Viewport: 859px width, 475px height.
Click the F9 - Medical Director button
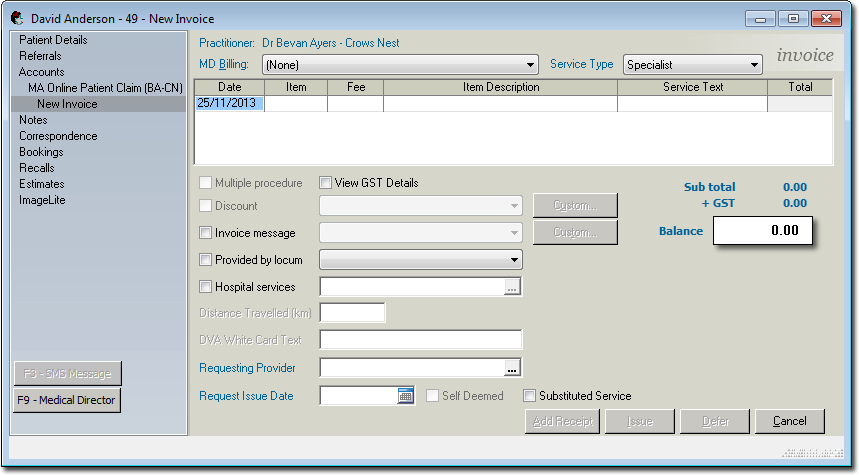point(67,400)
